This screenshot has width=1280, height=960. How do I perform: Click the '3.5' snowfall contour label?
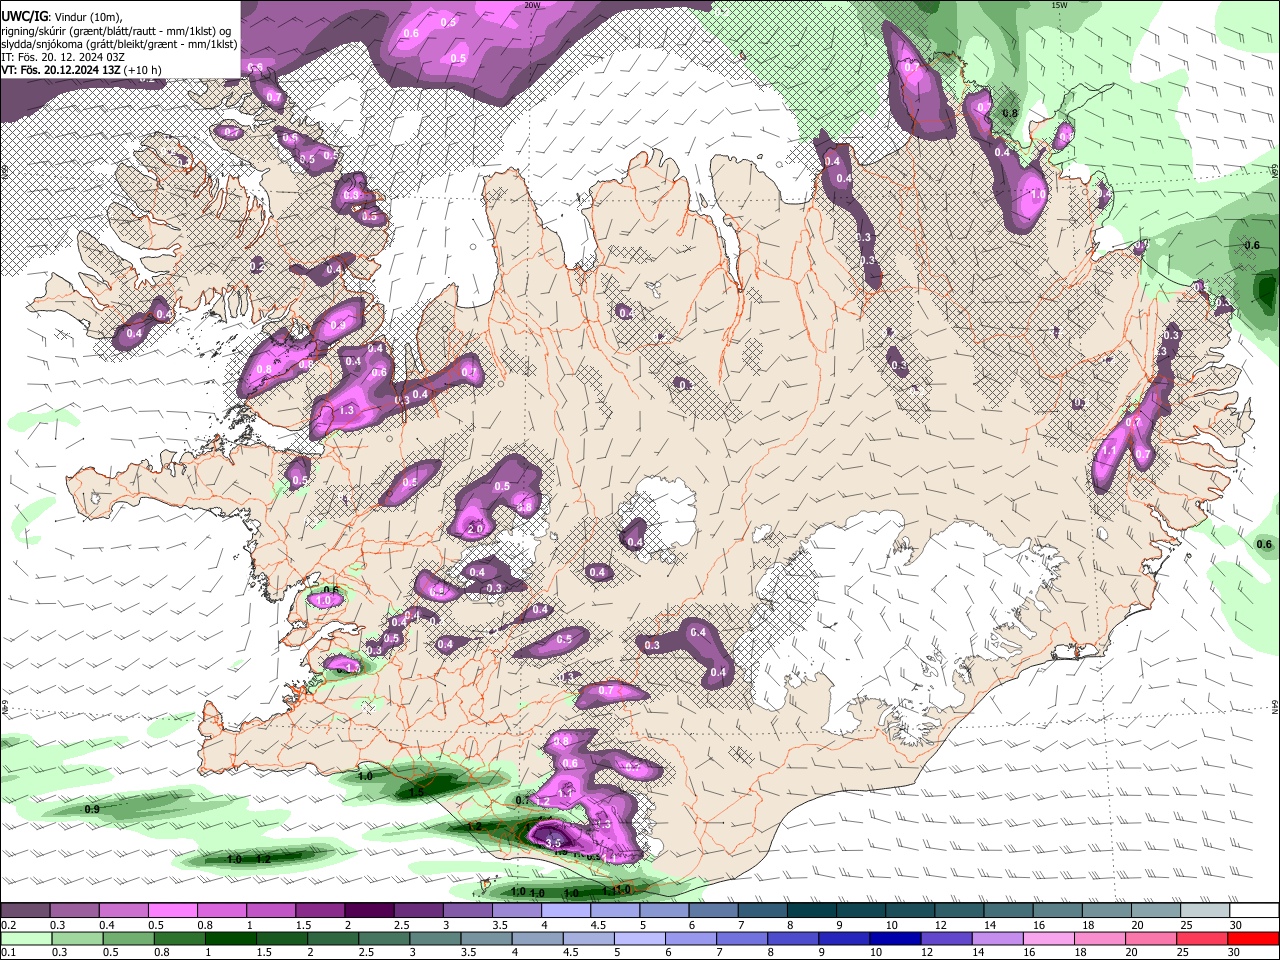(554, 843)
